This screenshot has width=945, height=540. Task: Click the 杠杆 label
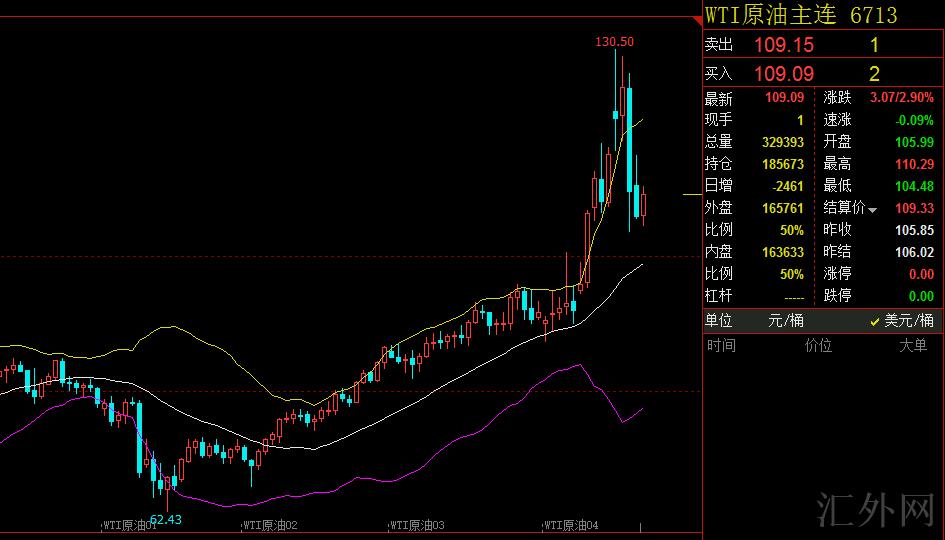tap(718, 296)
